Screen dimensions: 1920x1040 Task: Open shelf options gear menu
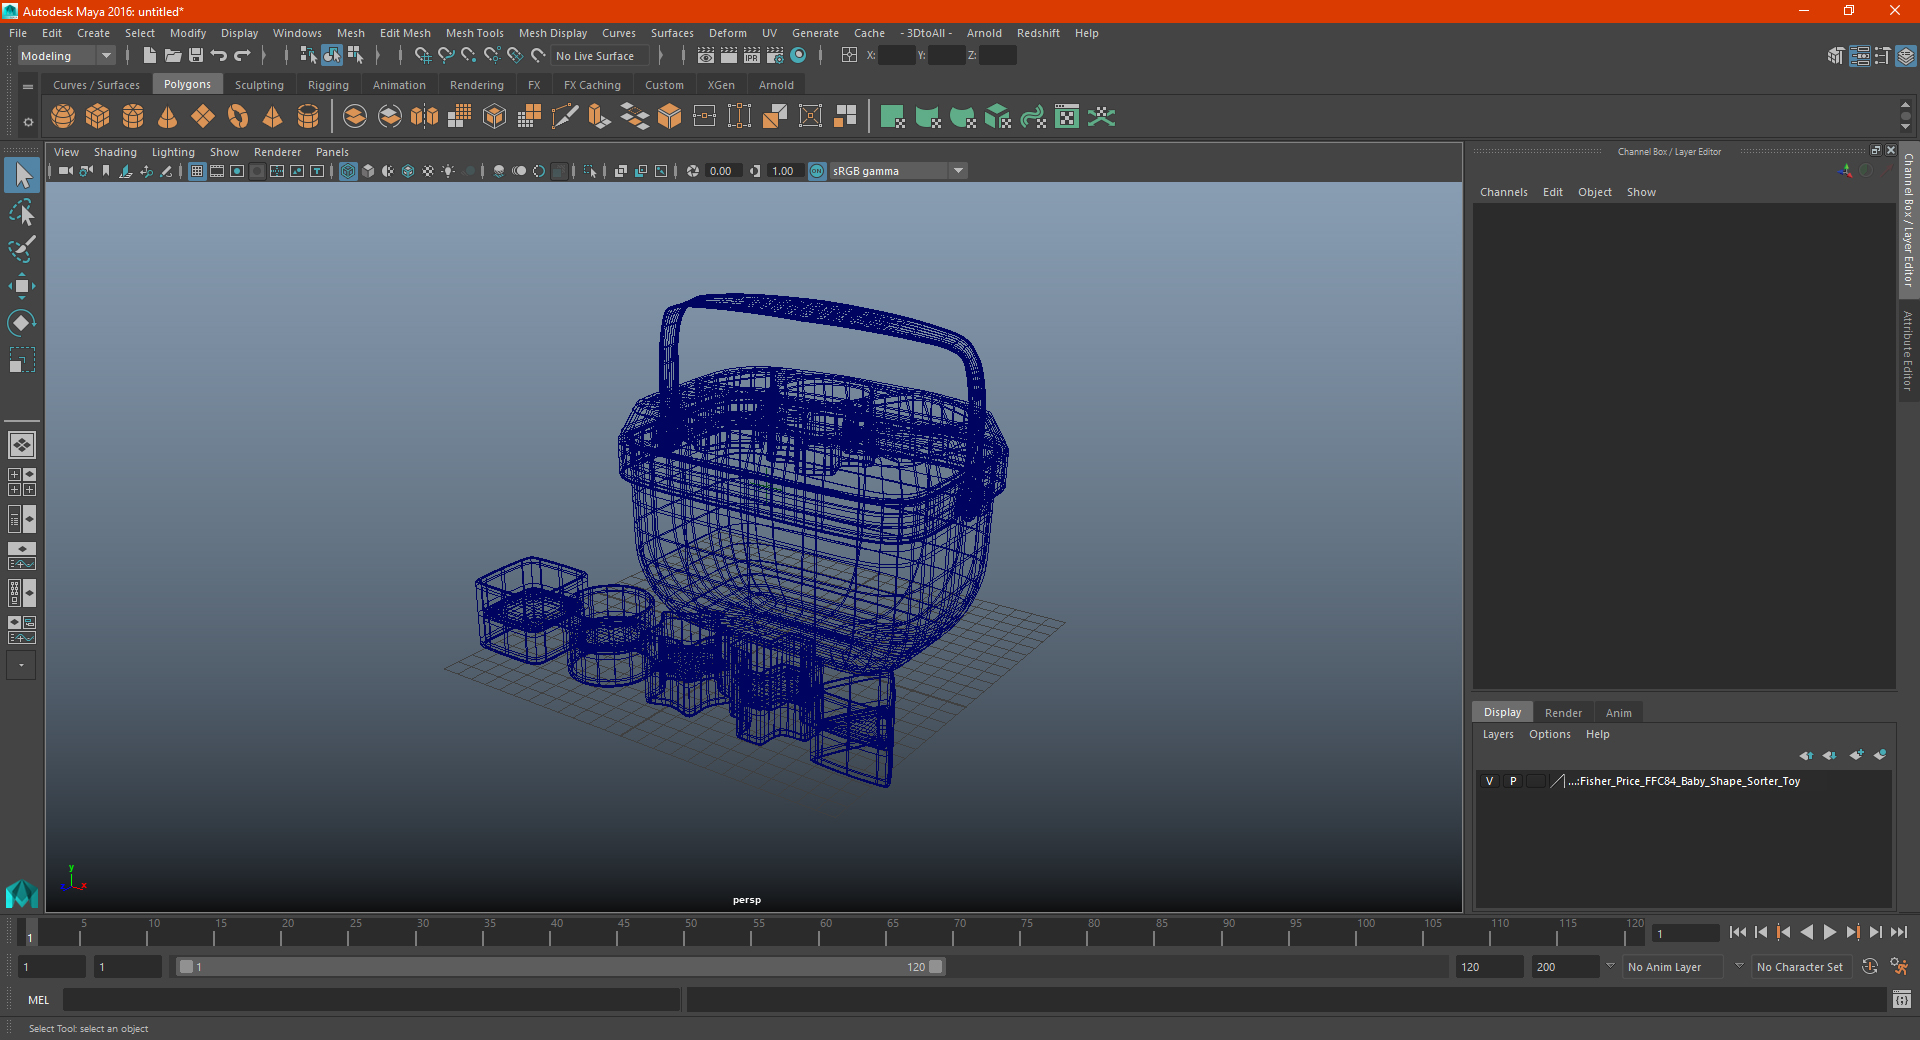28,122
